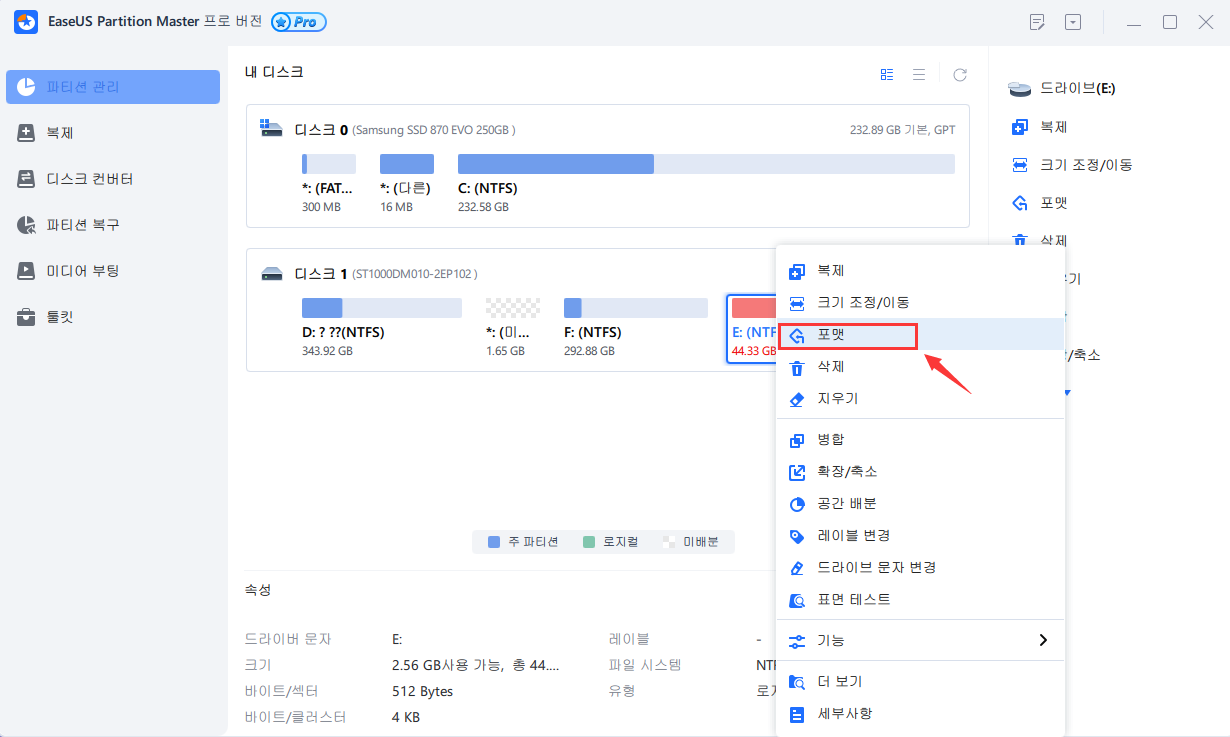The width and height of the screenshot is (1230, 737).
Task: Select 포맷 in the right action panel
Action: (1050, 202)
